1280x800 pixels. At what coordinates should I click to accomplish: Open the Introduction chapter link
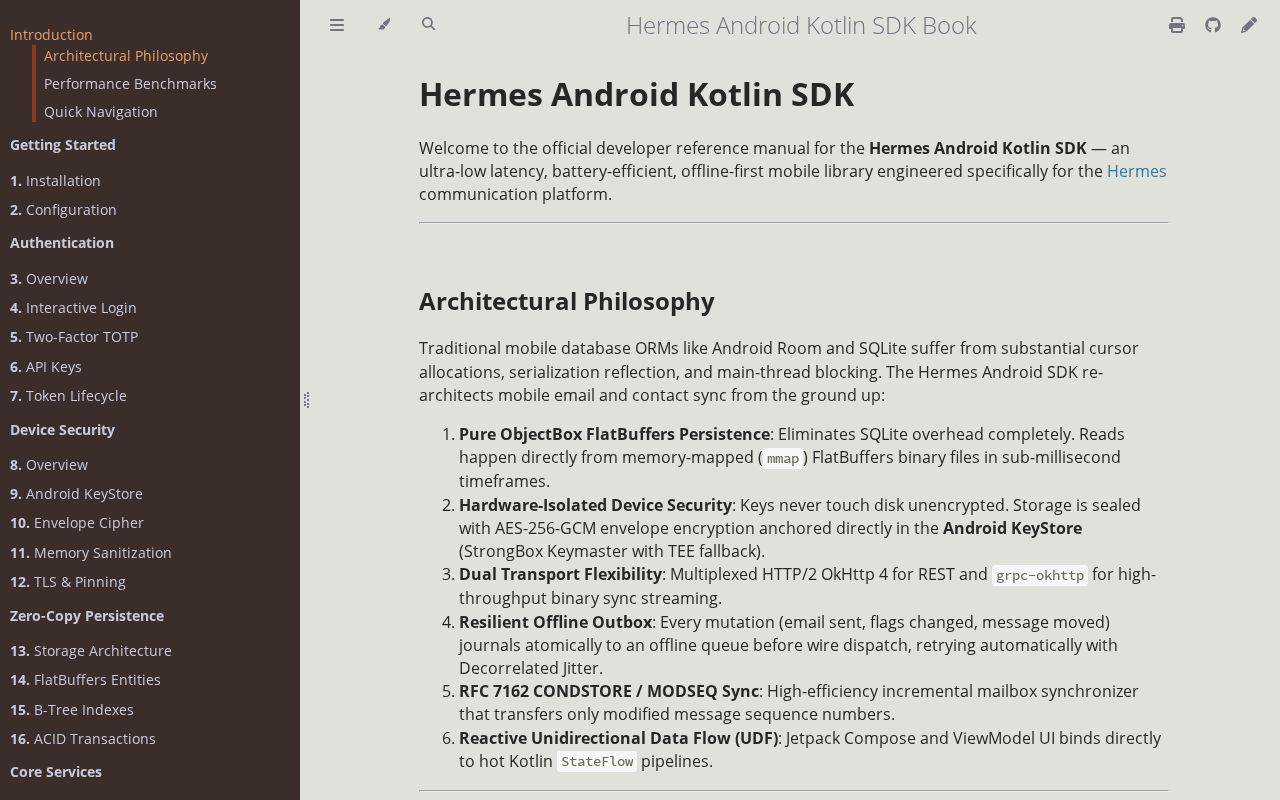[51, 34]
